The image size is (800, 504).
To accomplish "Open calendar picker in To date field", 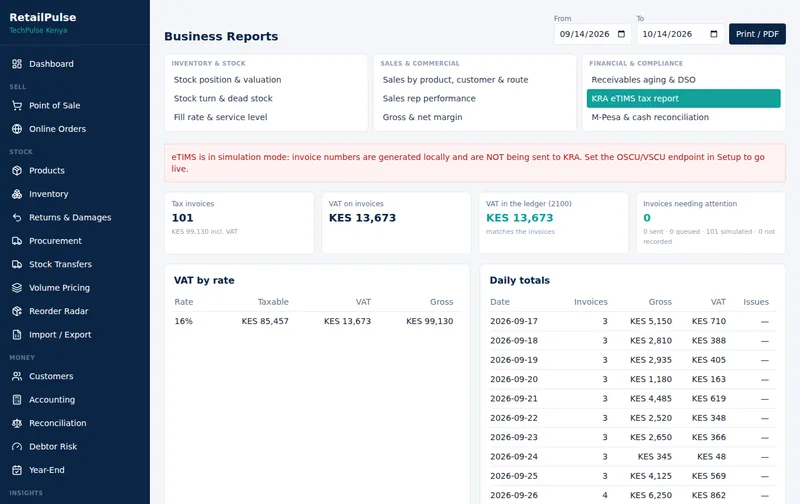I will [714, 34].
